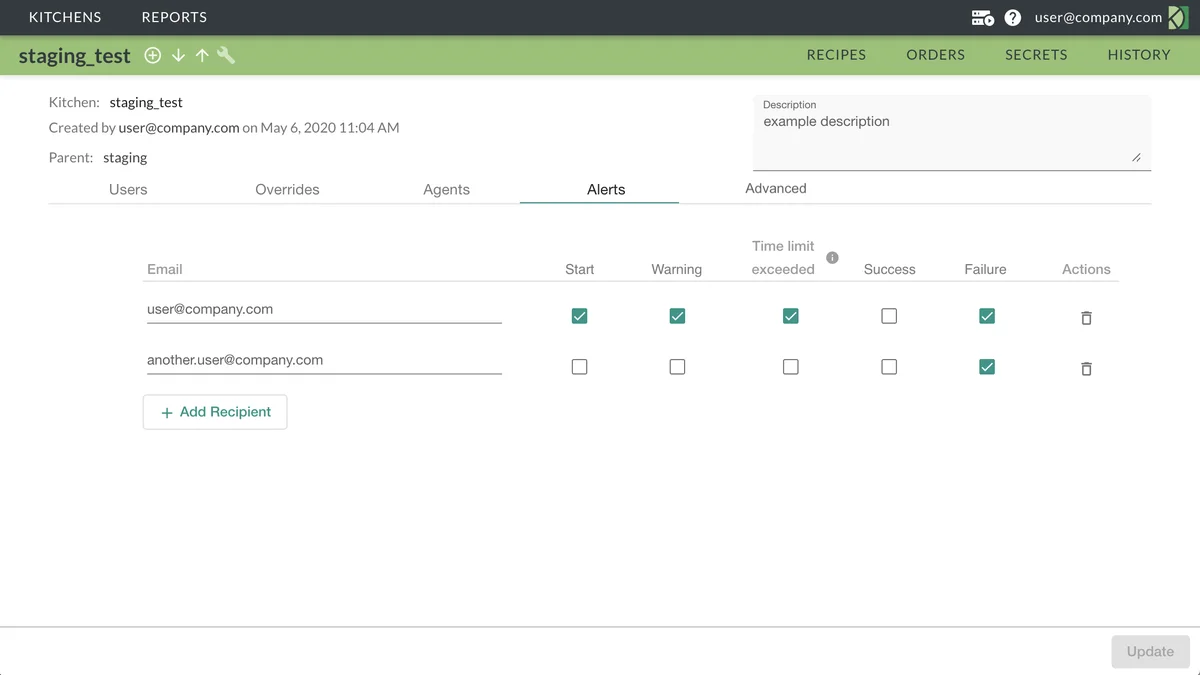Click the add (plus circle) icon beside staging_test
This screenshot has width=1200, height=675.
coord(153,56)
